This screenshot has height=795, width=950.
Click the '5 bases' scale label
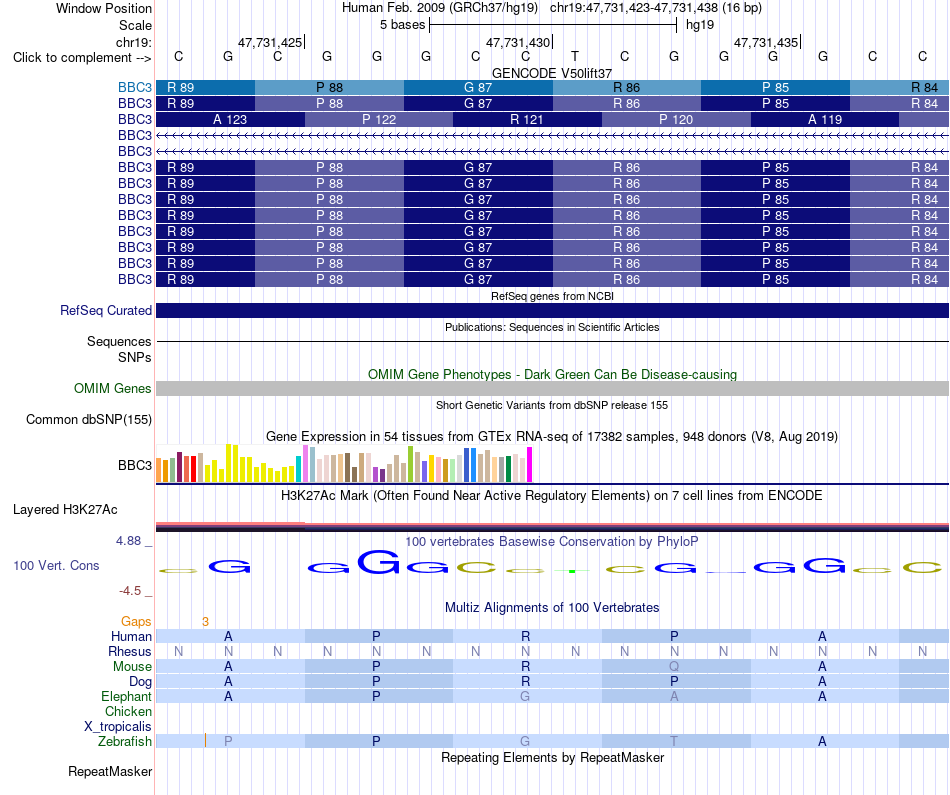[x=403, y=25]
